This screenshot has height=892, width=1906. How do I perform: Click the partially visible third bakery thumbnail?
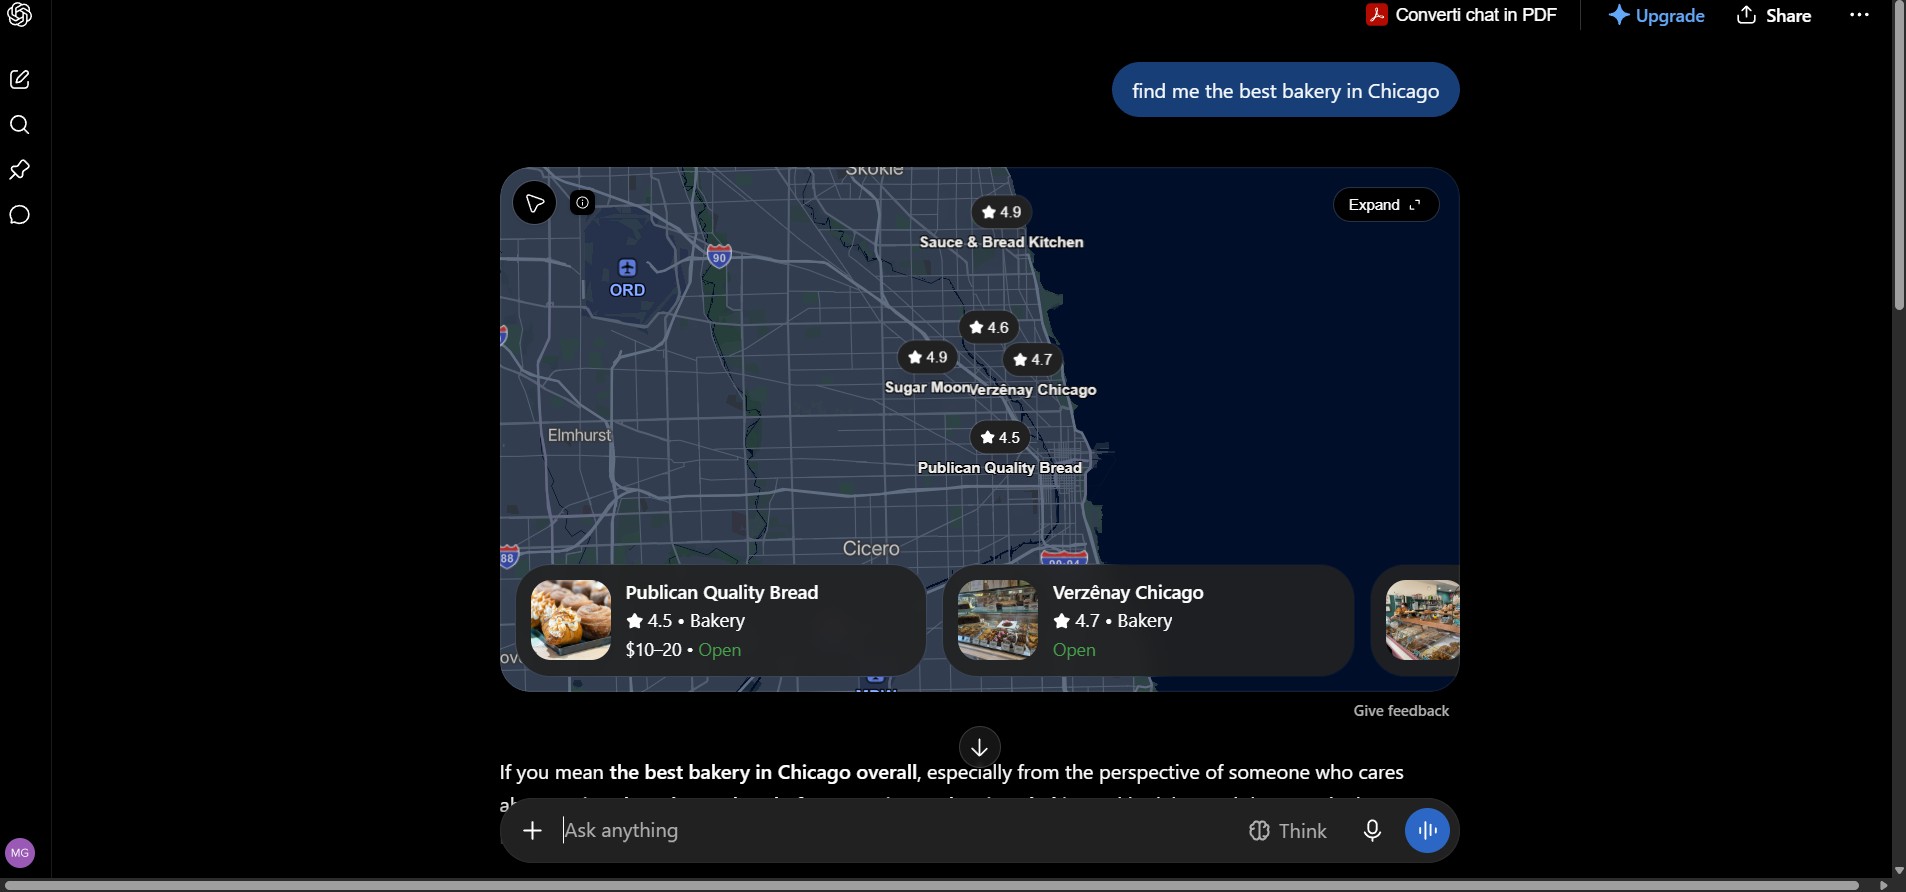[1422, 620]
